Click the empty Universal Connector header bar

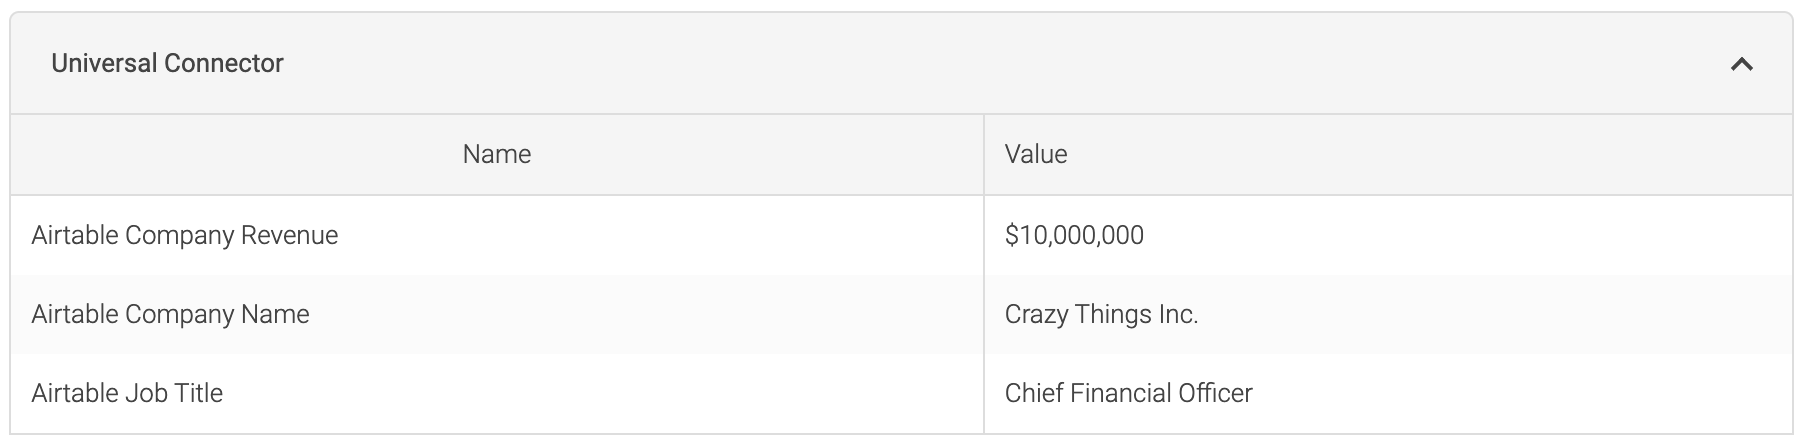coord(1000,64)
